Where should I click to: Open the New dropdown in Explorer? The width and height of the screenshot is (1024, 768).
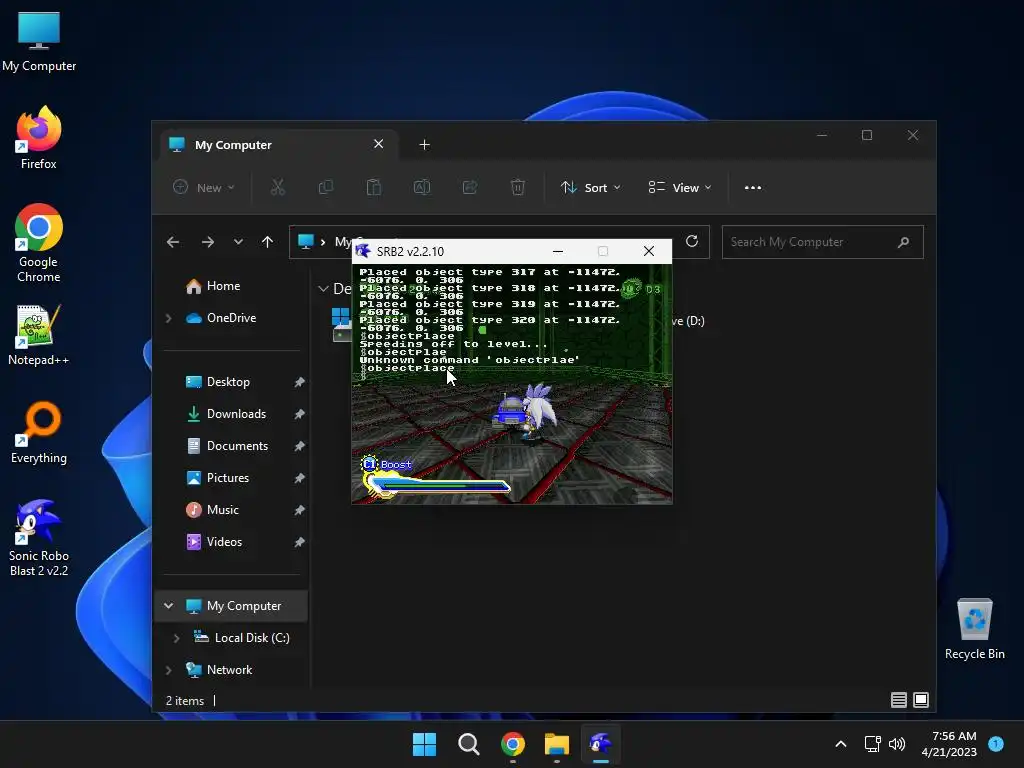point(204,187)
